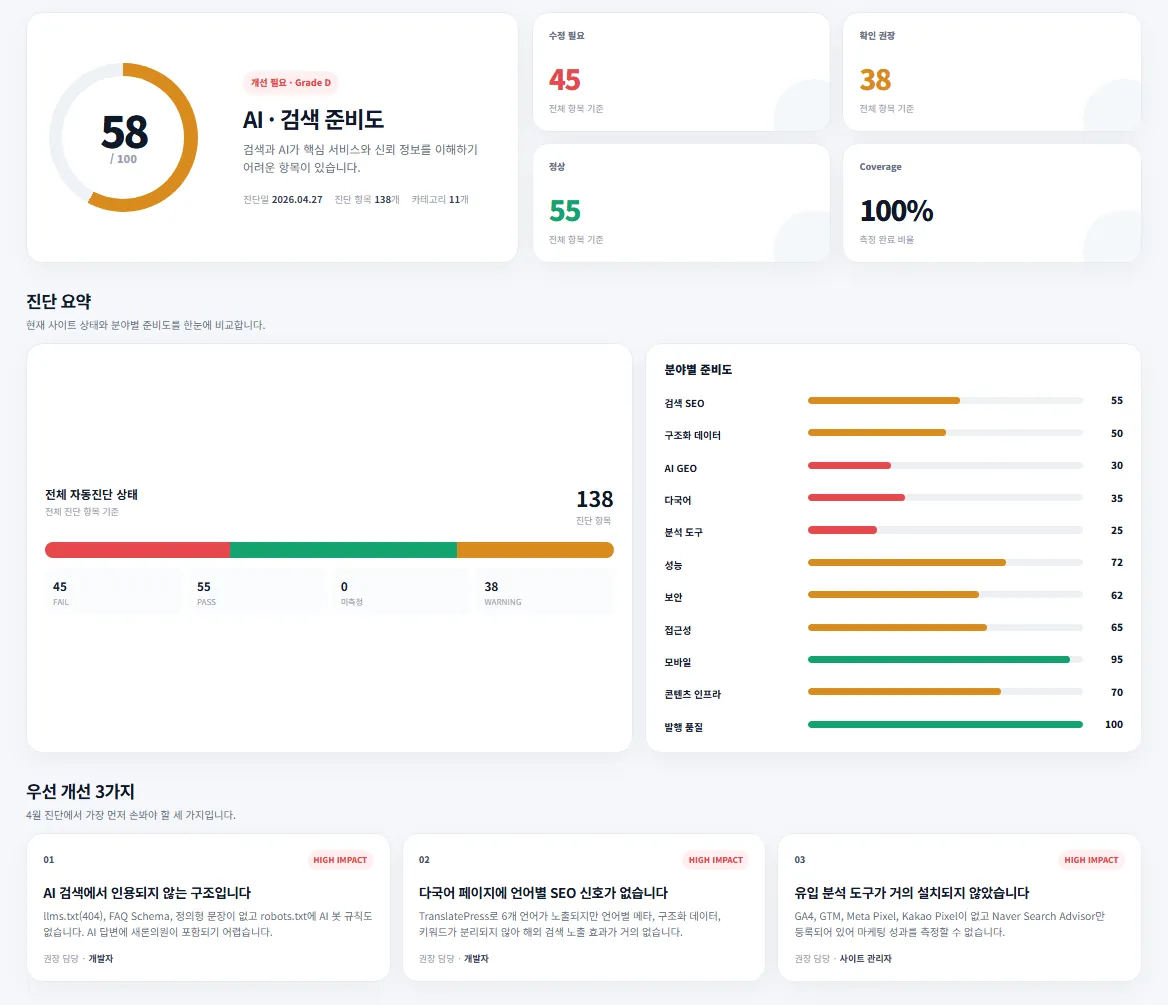
Task: Select the 38 WARNING count cell
Action: 545,593
